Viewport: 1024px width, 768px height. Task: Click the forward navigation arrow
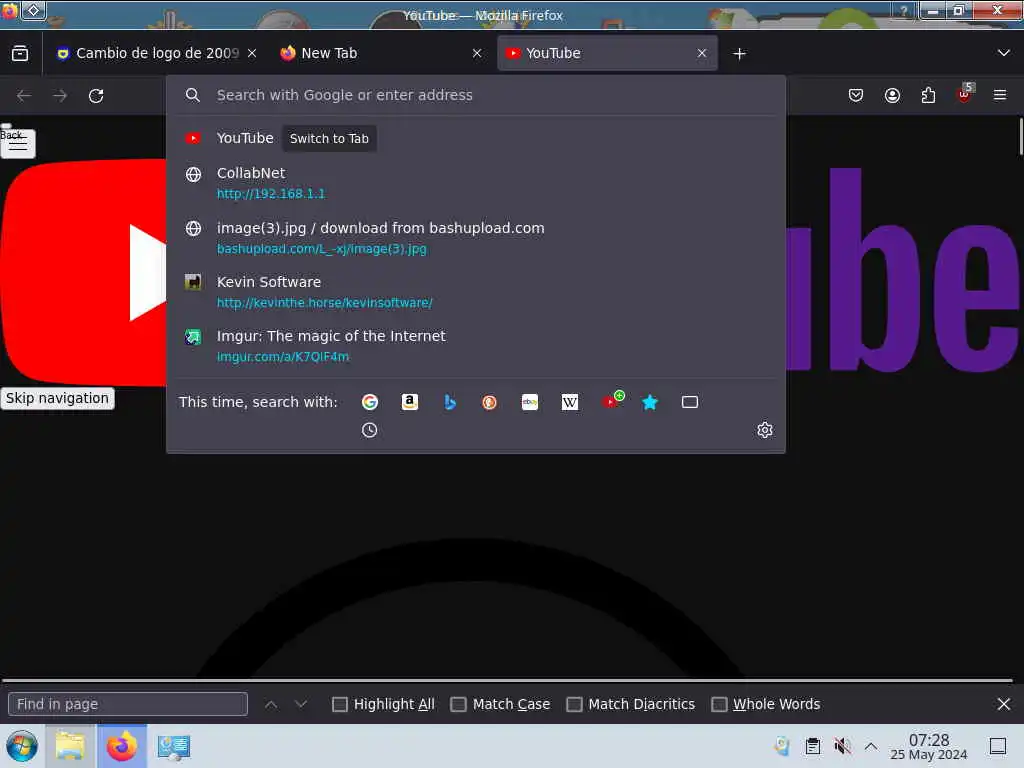[60, 96]
